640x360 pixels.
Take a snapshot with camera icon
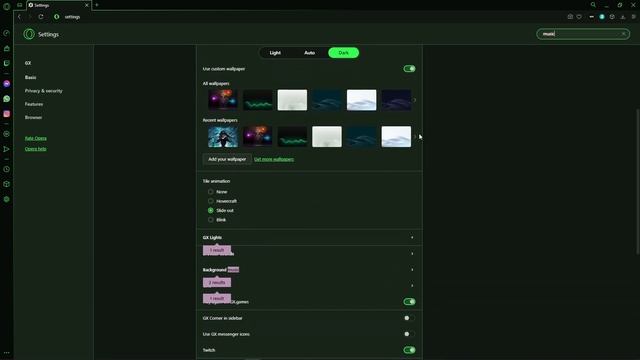[x=570, y=17]
